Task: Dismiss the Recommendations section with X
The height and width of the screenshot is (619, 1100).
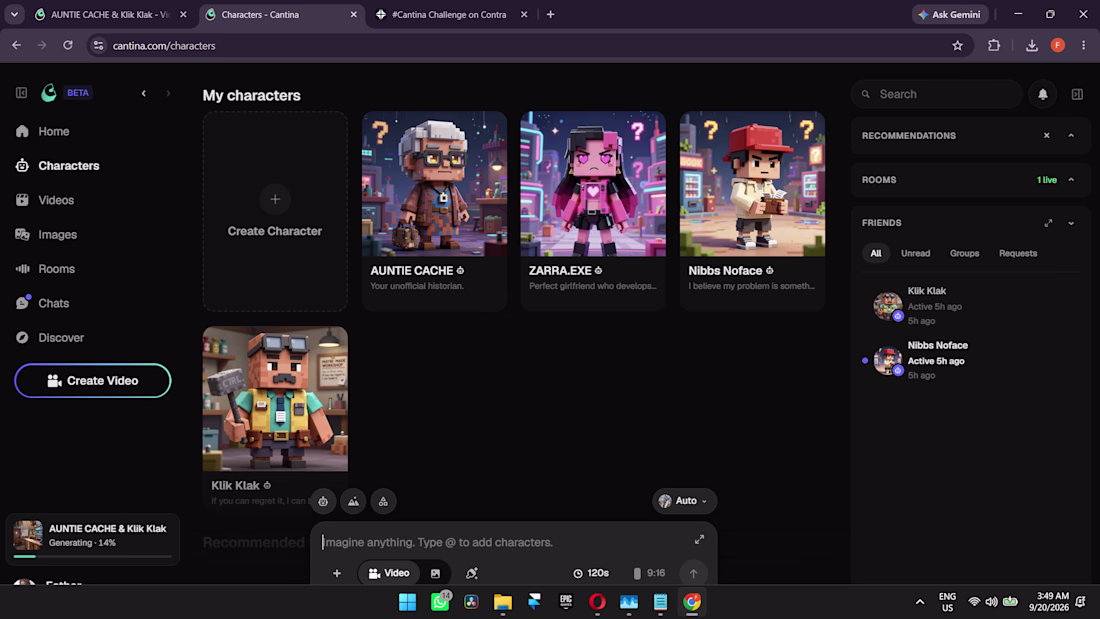Action: pyautogui.click(x=1046, y=135)
